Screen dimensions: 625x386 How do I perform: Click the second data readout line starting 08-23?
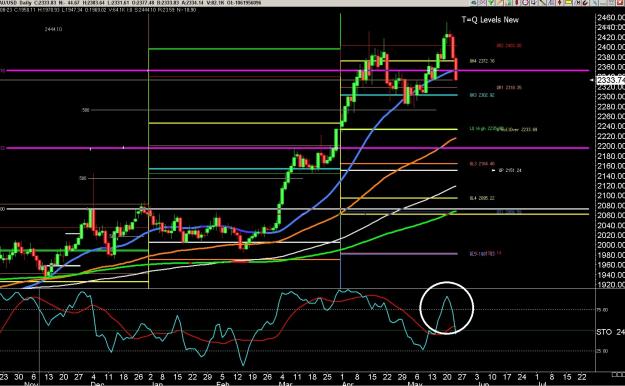tap(98, 10)
